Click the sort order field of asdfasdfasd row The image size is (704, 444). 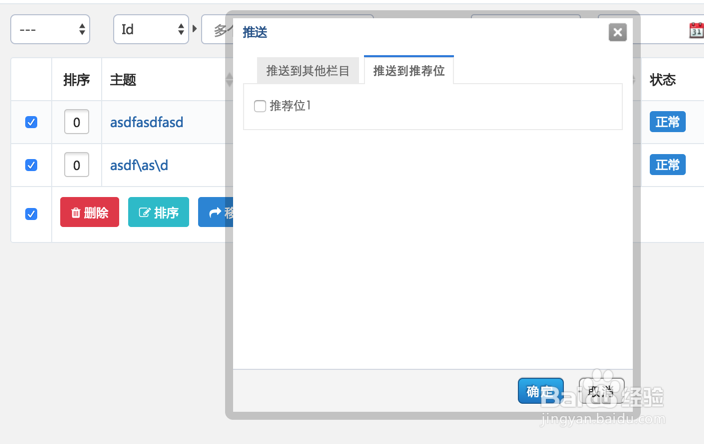76,122
